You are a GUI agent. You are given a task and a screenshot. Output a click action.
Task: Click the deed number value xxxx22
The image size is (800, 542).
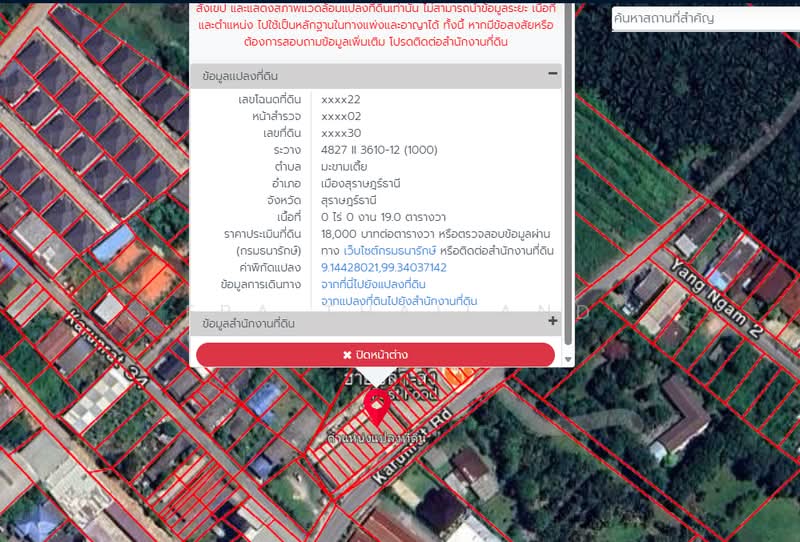pyautogui.click(x=340, y=100)
